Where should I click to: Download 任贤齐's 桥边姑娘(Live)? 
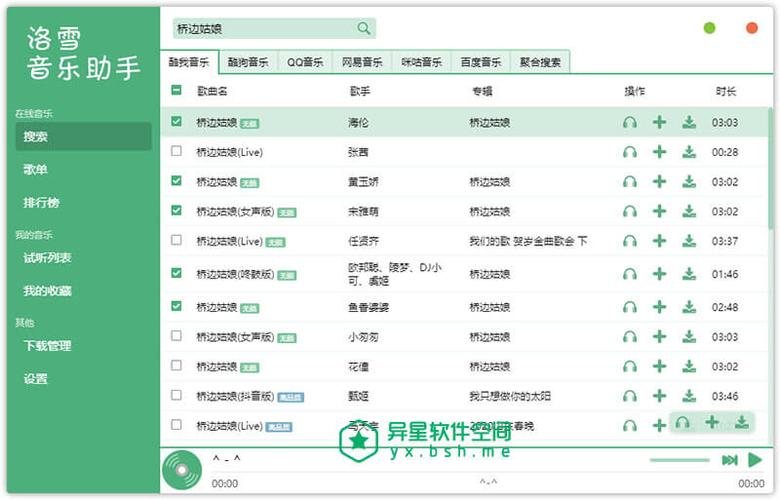[x=689, y=241]
